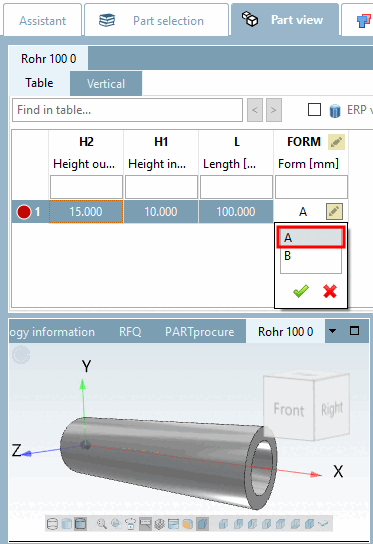Toggle the highlighted dark blue cube icon
Viewport: 373px width, 544px height.
pyautogui.click(x=203, y=524)
